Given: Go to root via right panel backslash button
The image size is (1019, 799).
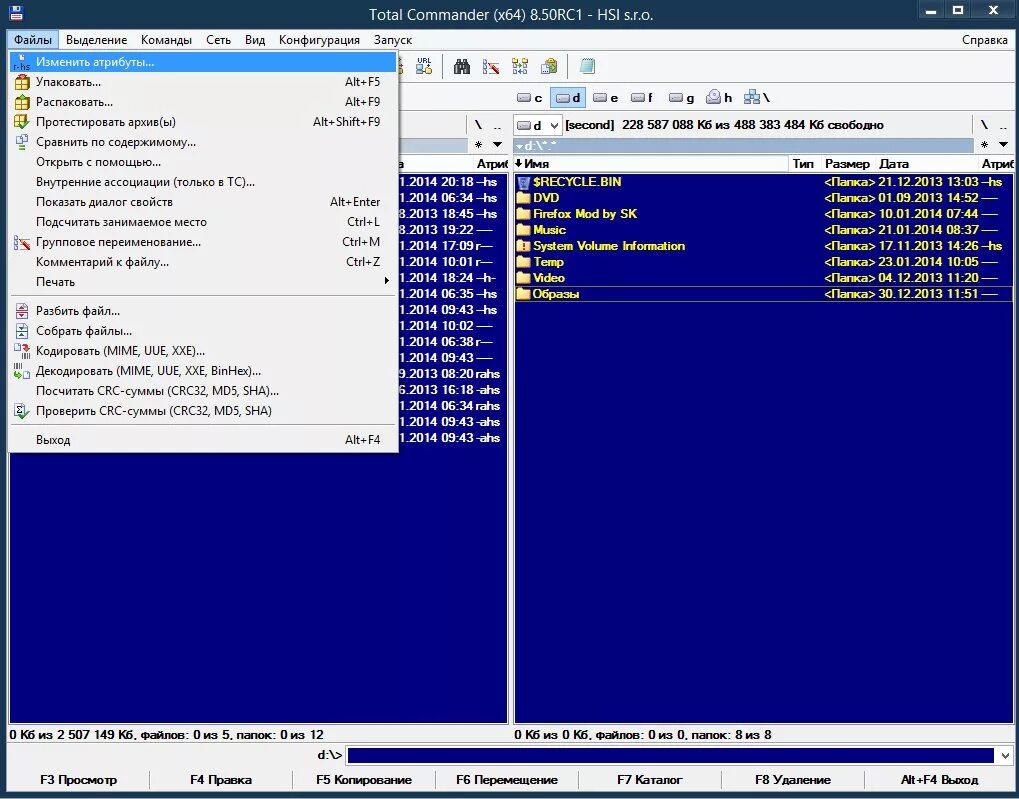Looking at the screenshot, I should [x=985, y=125].
